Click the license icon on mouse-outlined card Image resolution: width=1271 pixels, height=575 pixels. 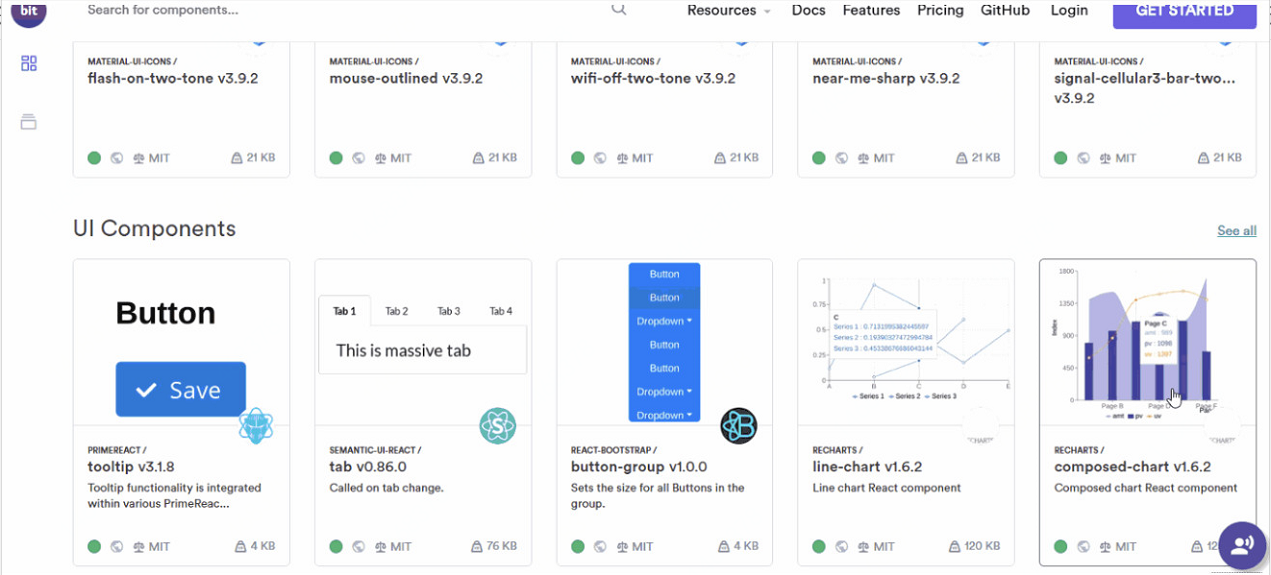pyautogui.click(x=381, y=158)
